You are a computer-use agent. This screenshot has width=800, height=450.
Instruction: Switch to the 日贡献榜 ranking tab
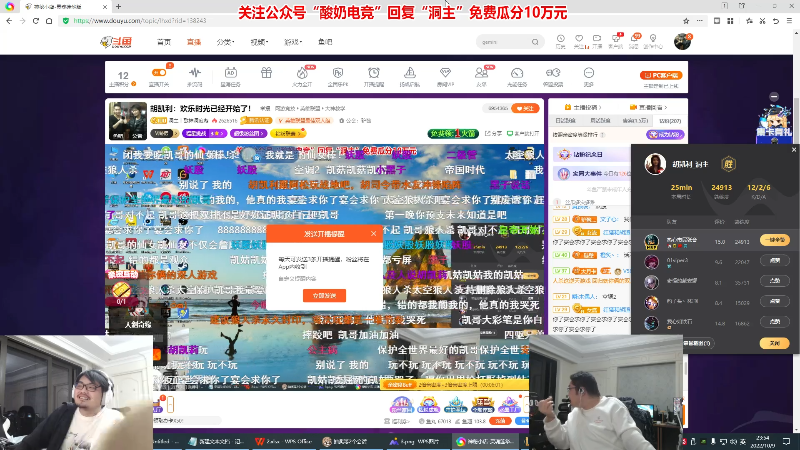(565, 121)
